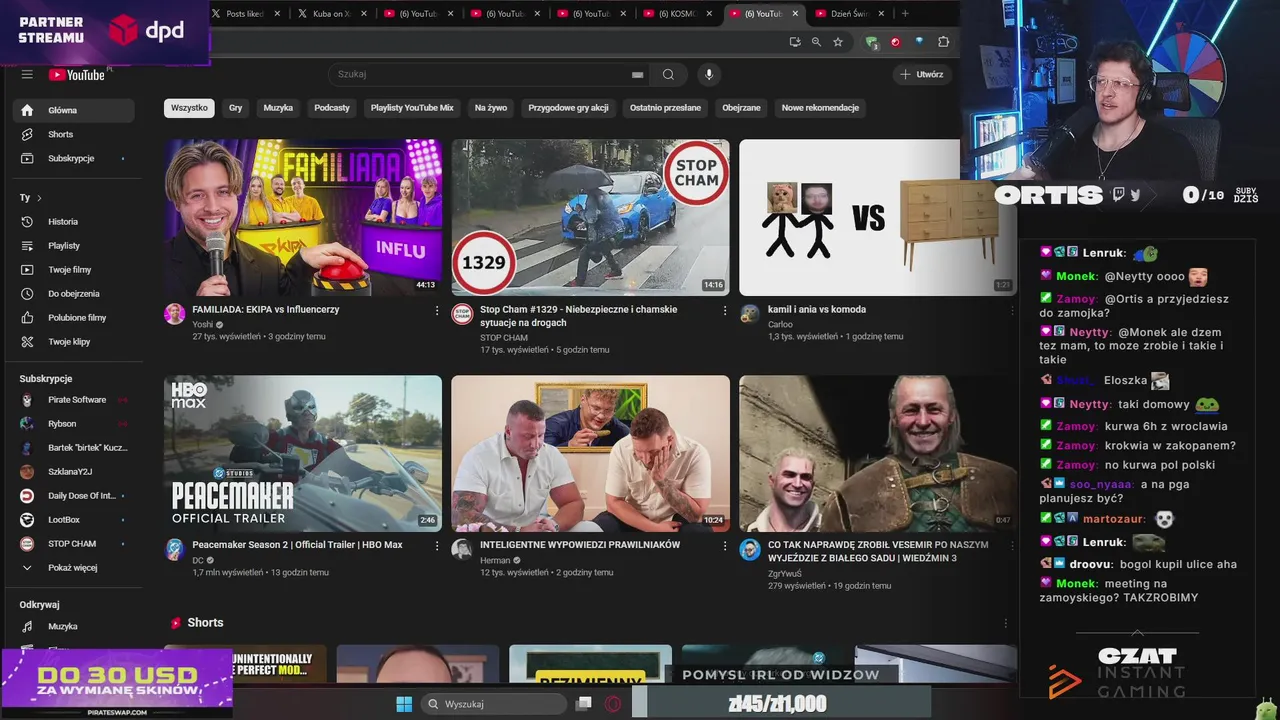The image size is (1280, 720).
Task: Open Shorts in sidebar
Action: pos(73,134)
